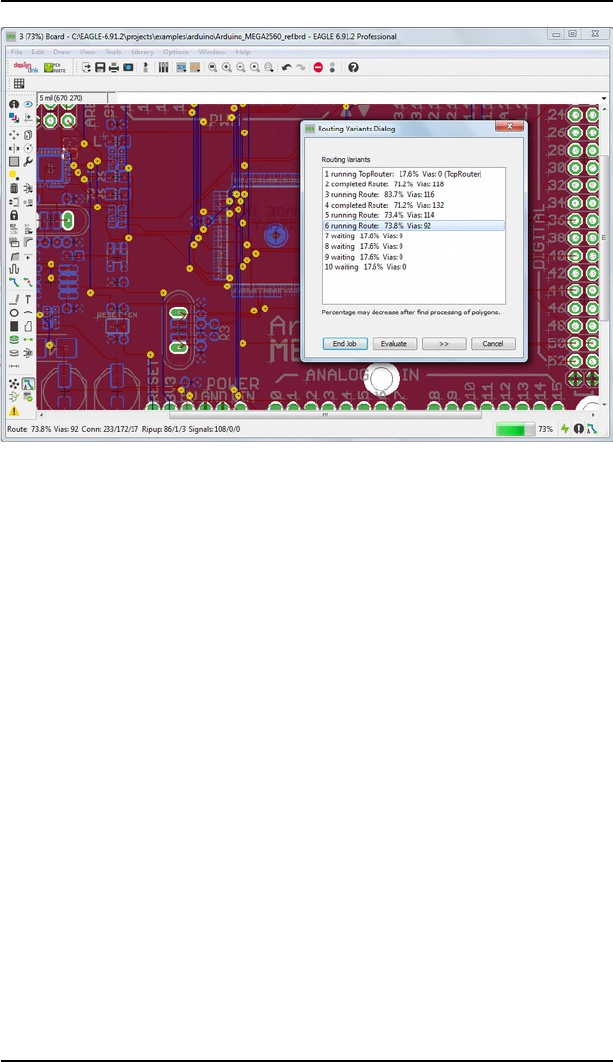Open the Display layers tool
The width and height of the screenshot is (613, 1062).
click(x=14, y=118)
